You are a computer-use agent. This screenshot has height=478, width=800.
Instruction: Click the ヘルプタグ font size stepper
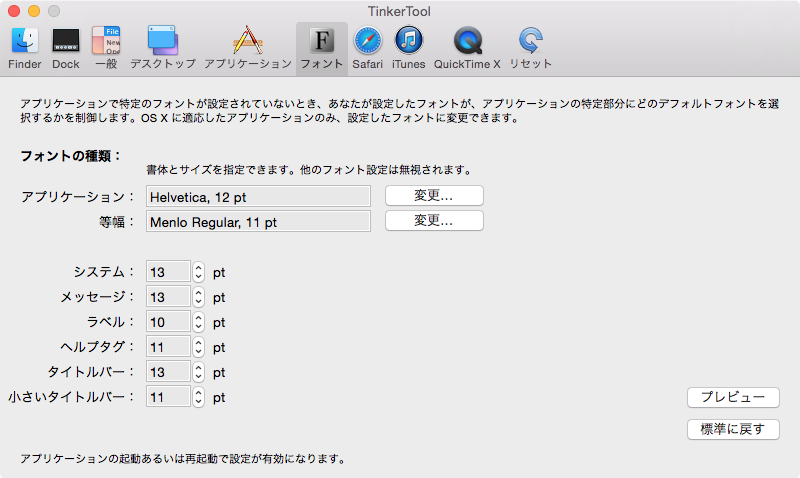[x=198, y=347]
